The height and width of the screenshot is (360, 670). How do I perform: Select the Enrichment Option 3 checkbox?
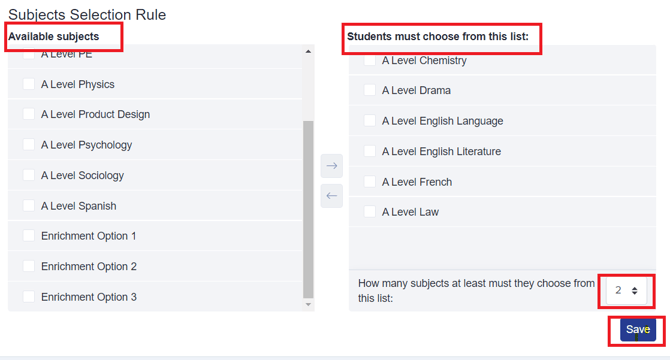click(x=29, y=296)
